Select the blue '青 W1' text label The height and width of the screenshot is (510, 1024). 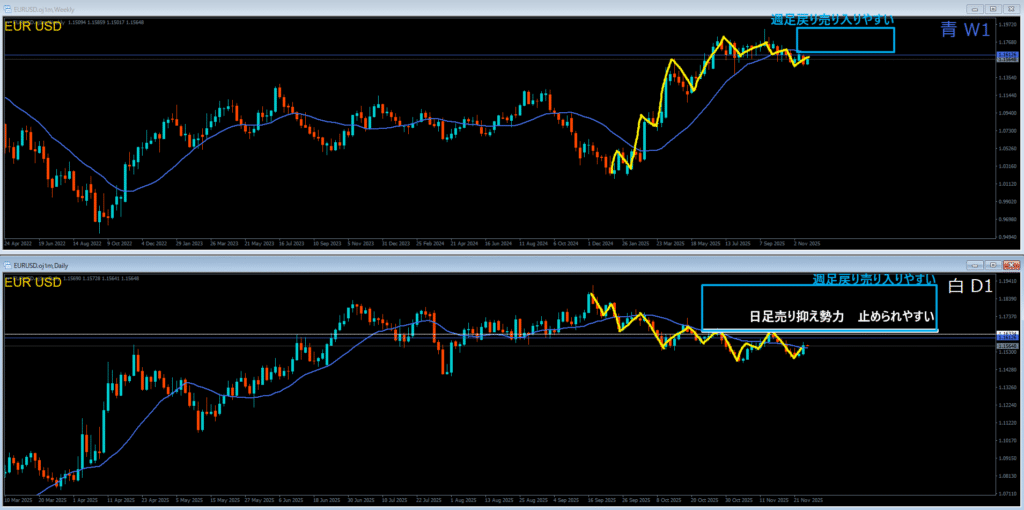[x=965, y=30]
